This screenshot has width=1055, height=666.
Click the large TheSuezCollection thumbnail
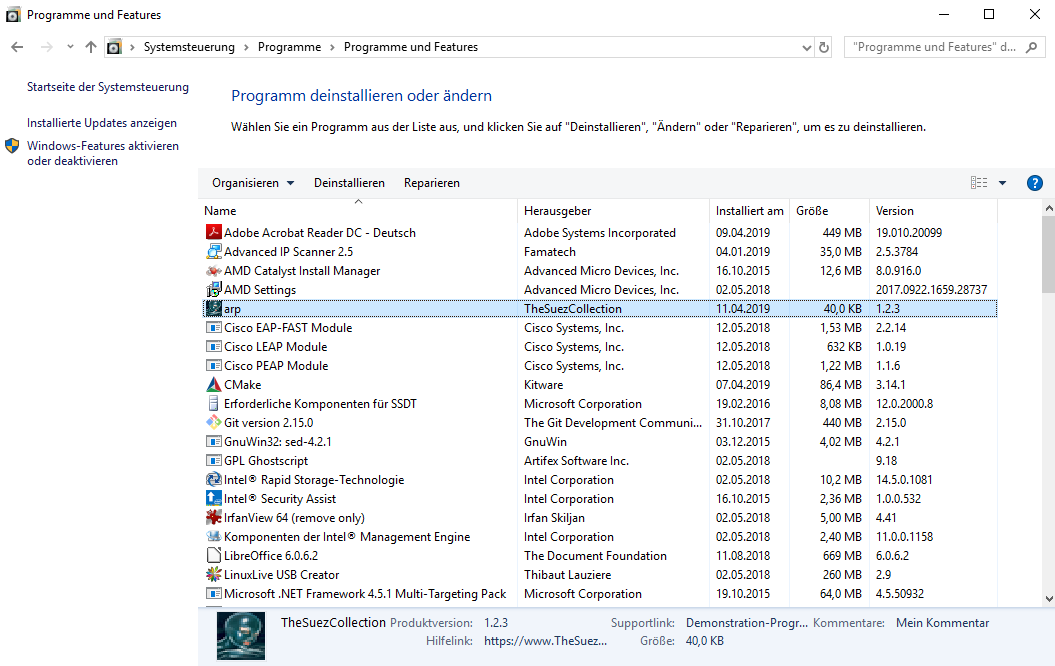pos(241,636)
